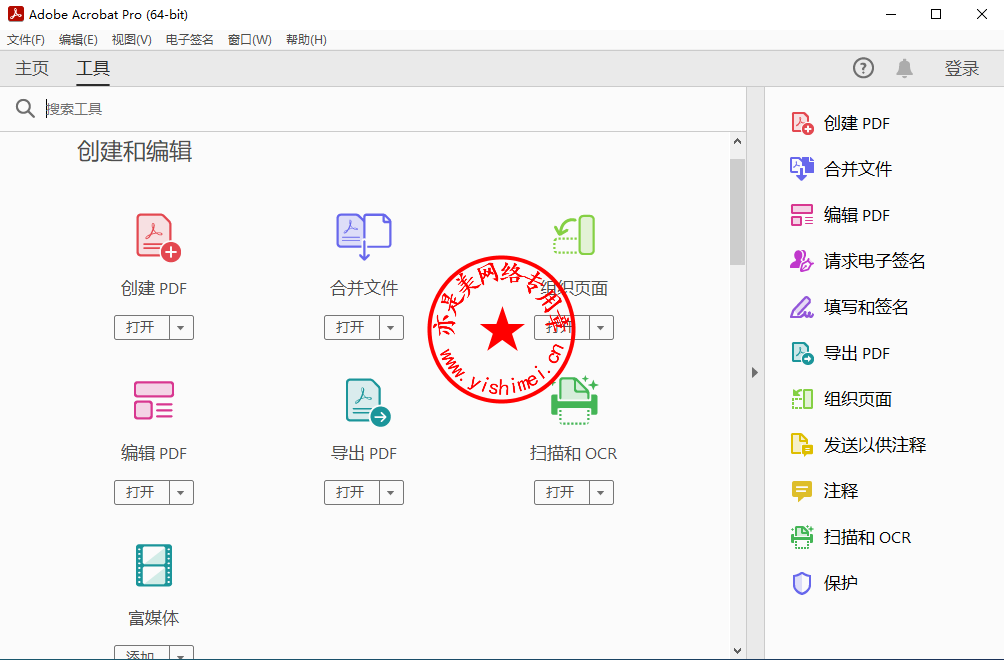1004x660 pixels.
Task: Select 保护 shield icon in right sidebar
Action: click(802, 583)
